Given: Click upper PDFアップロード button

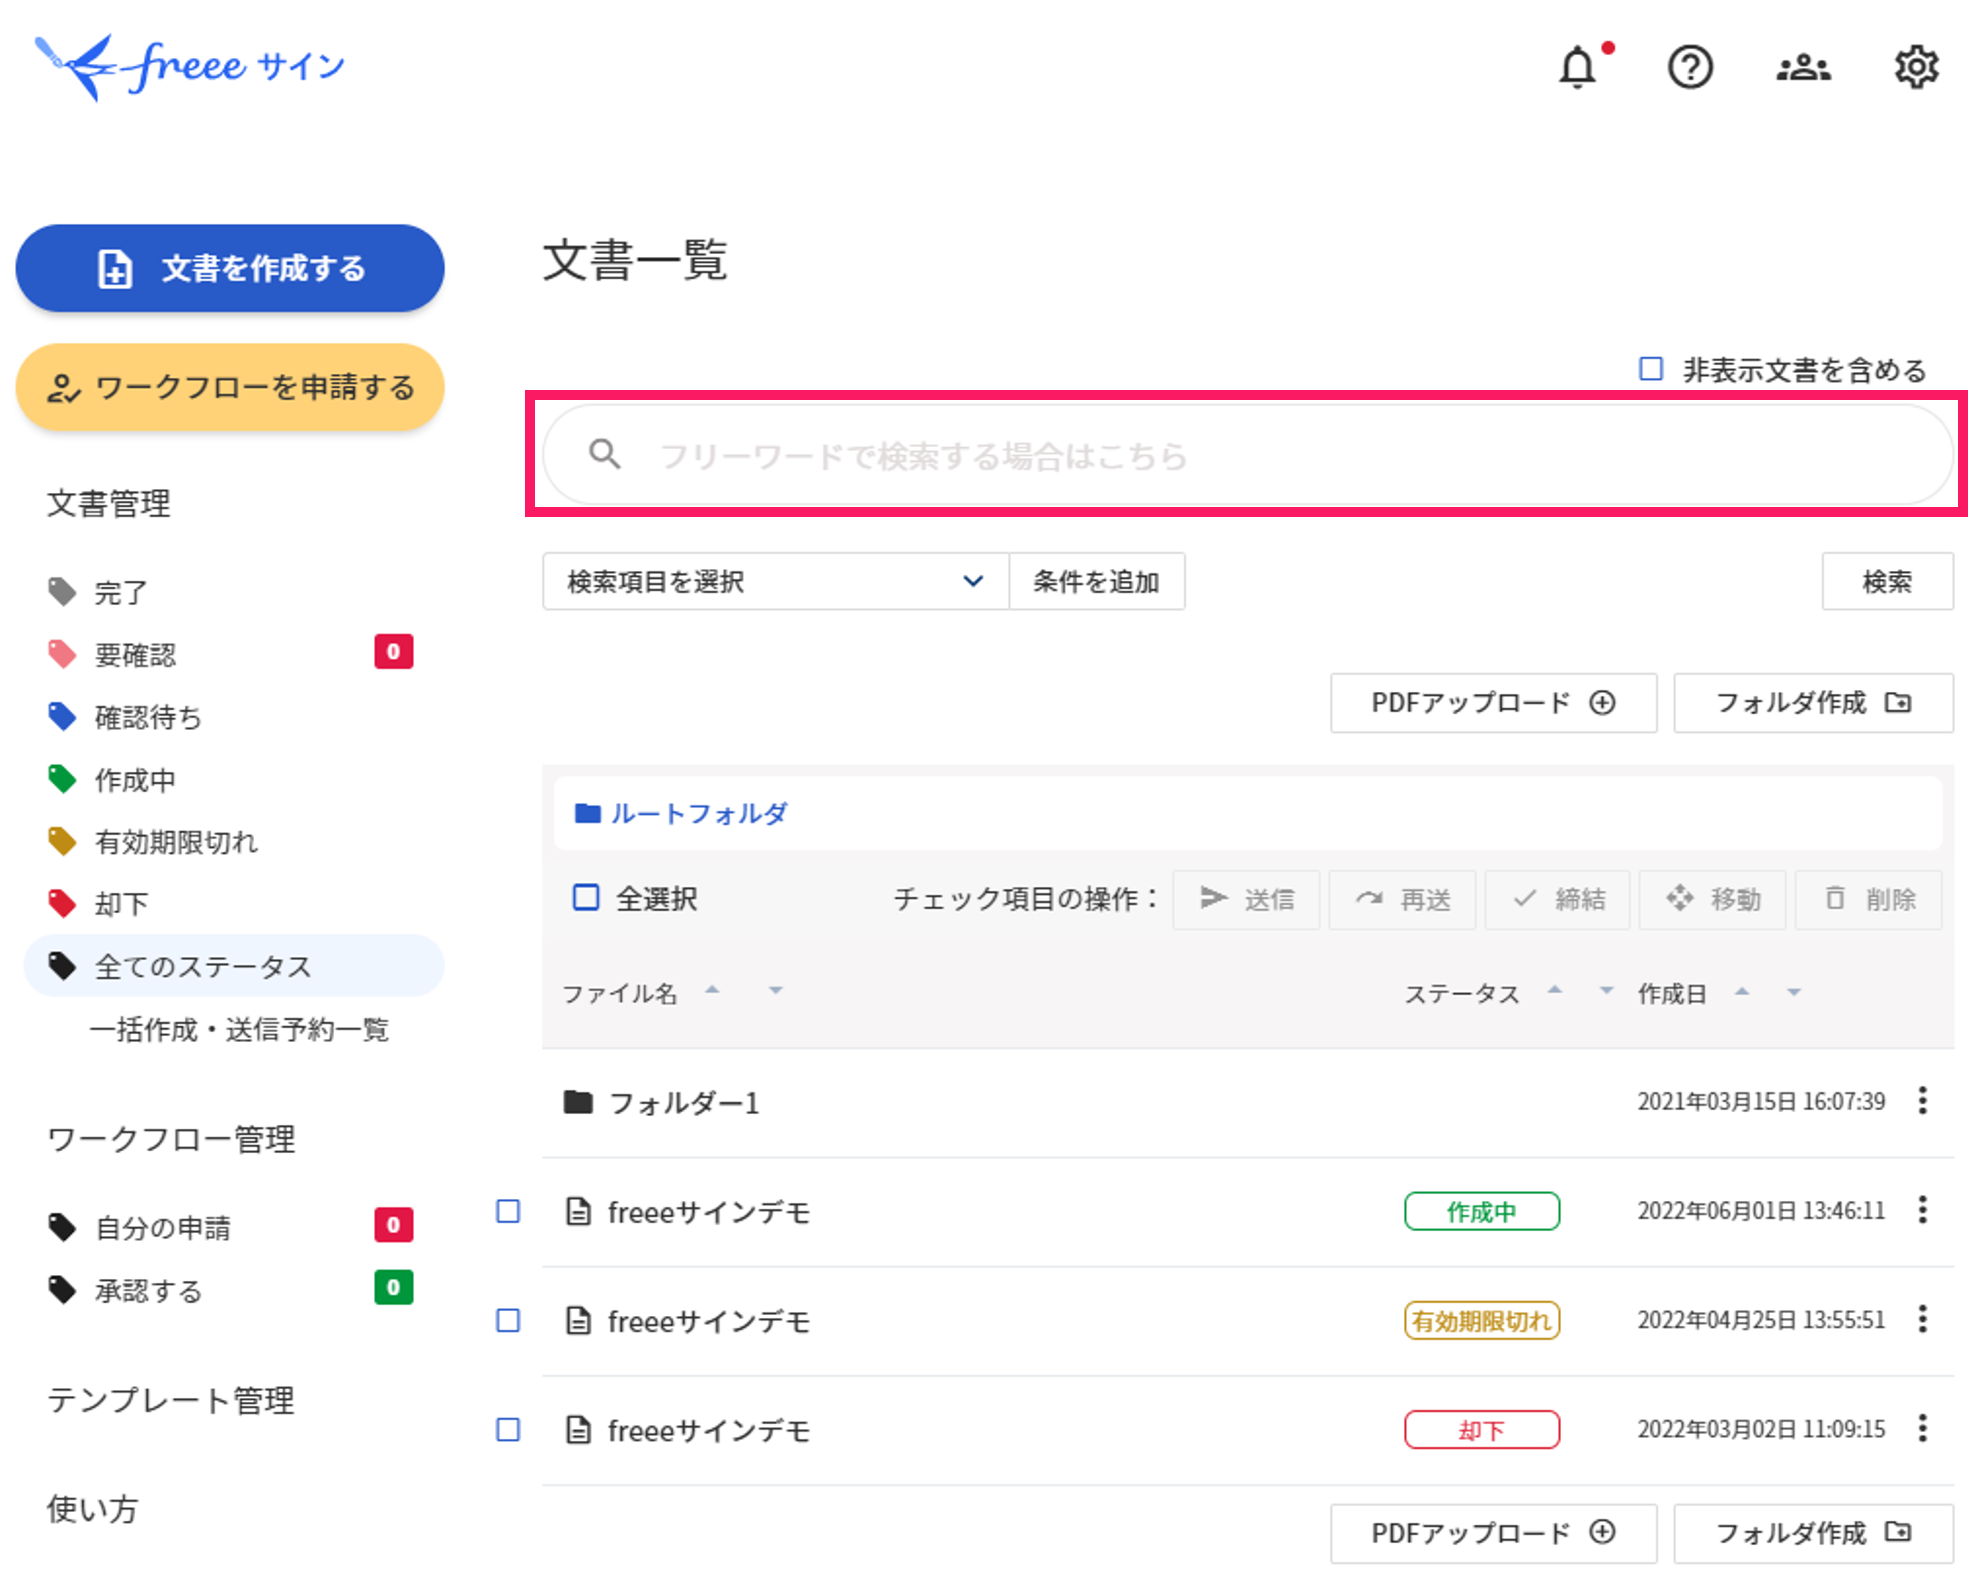Looking at the screenshot, I should tap(1493, 703).
